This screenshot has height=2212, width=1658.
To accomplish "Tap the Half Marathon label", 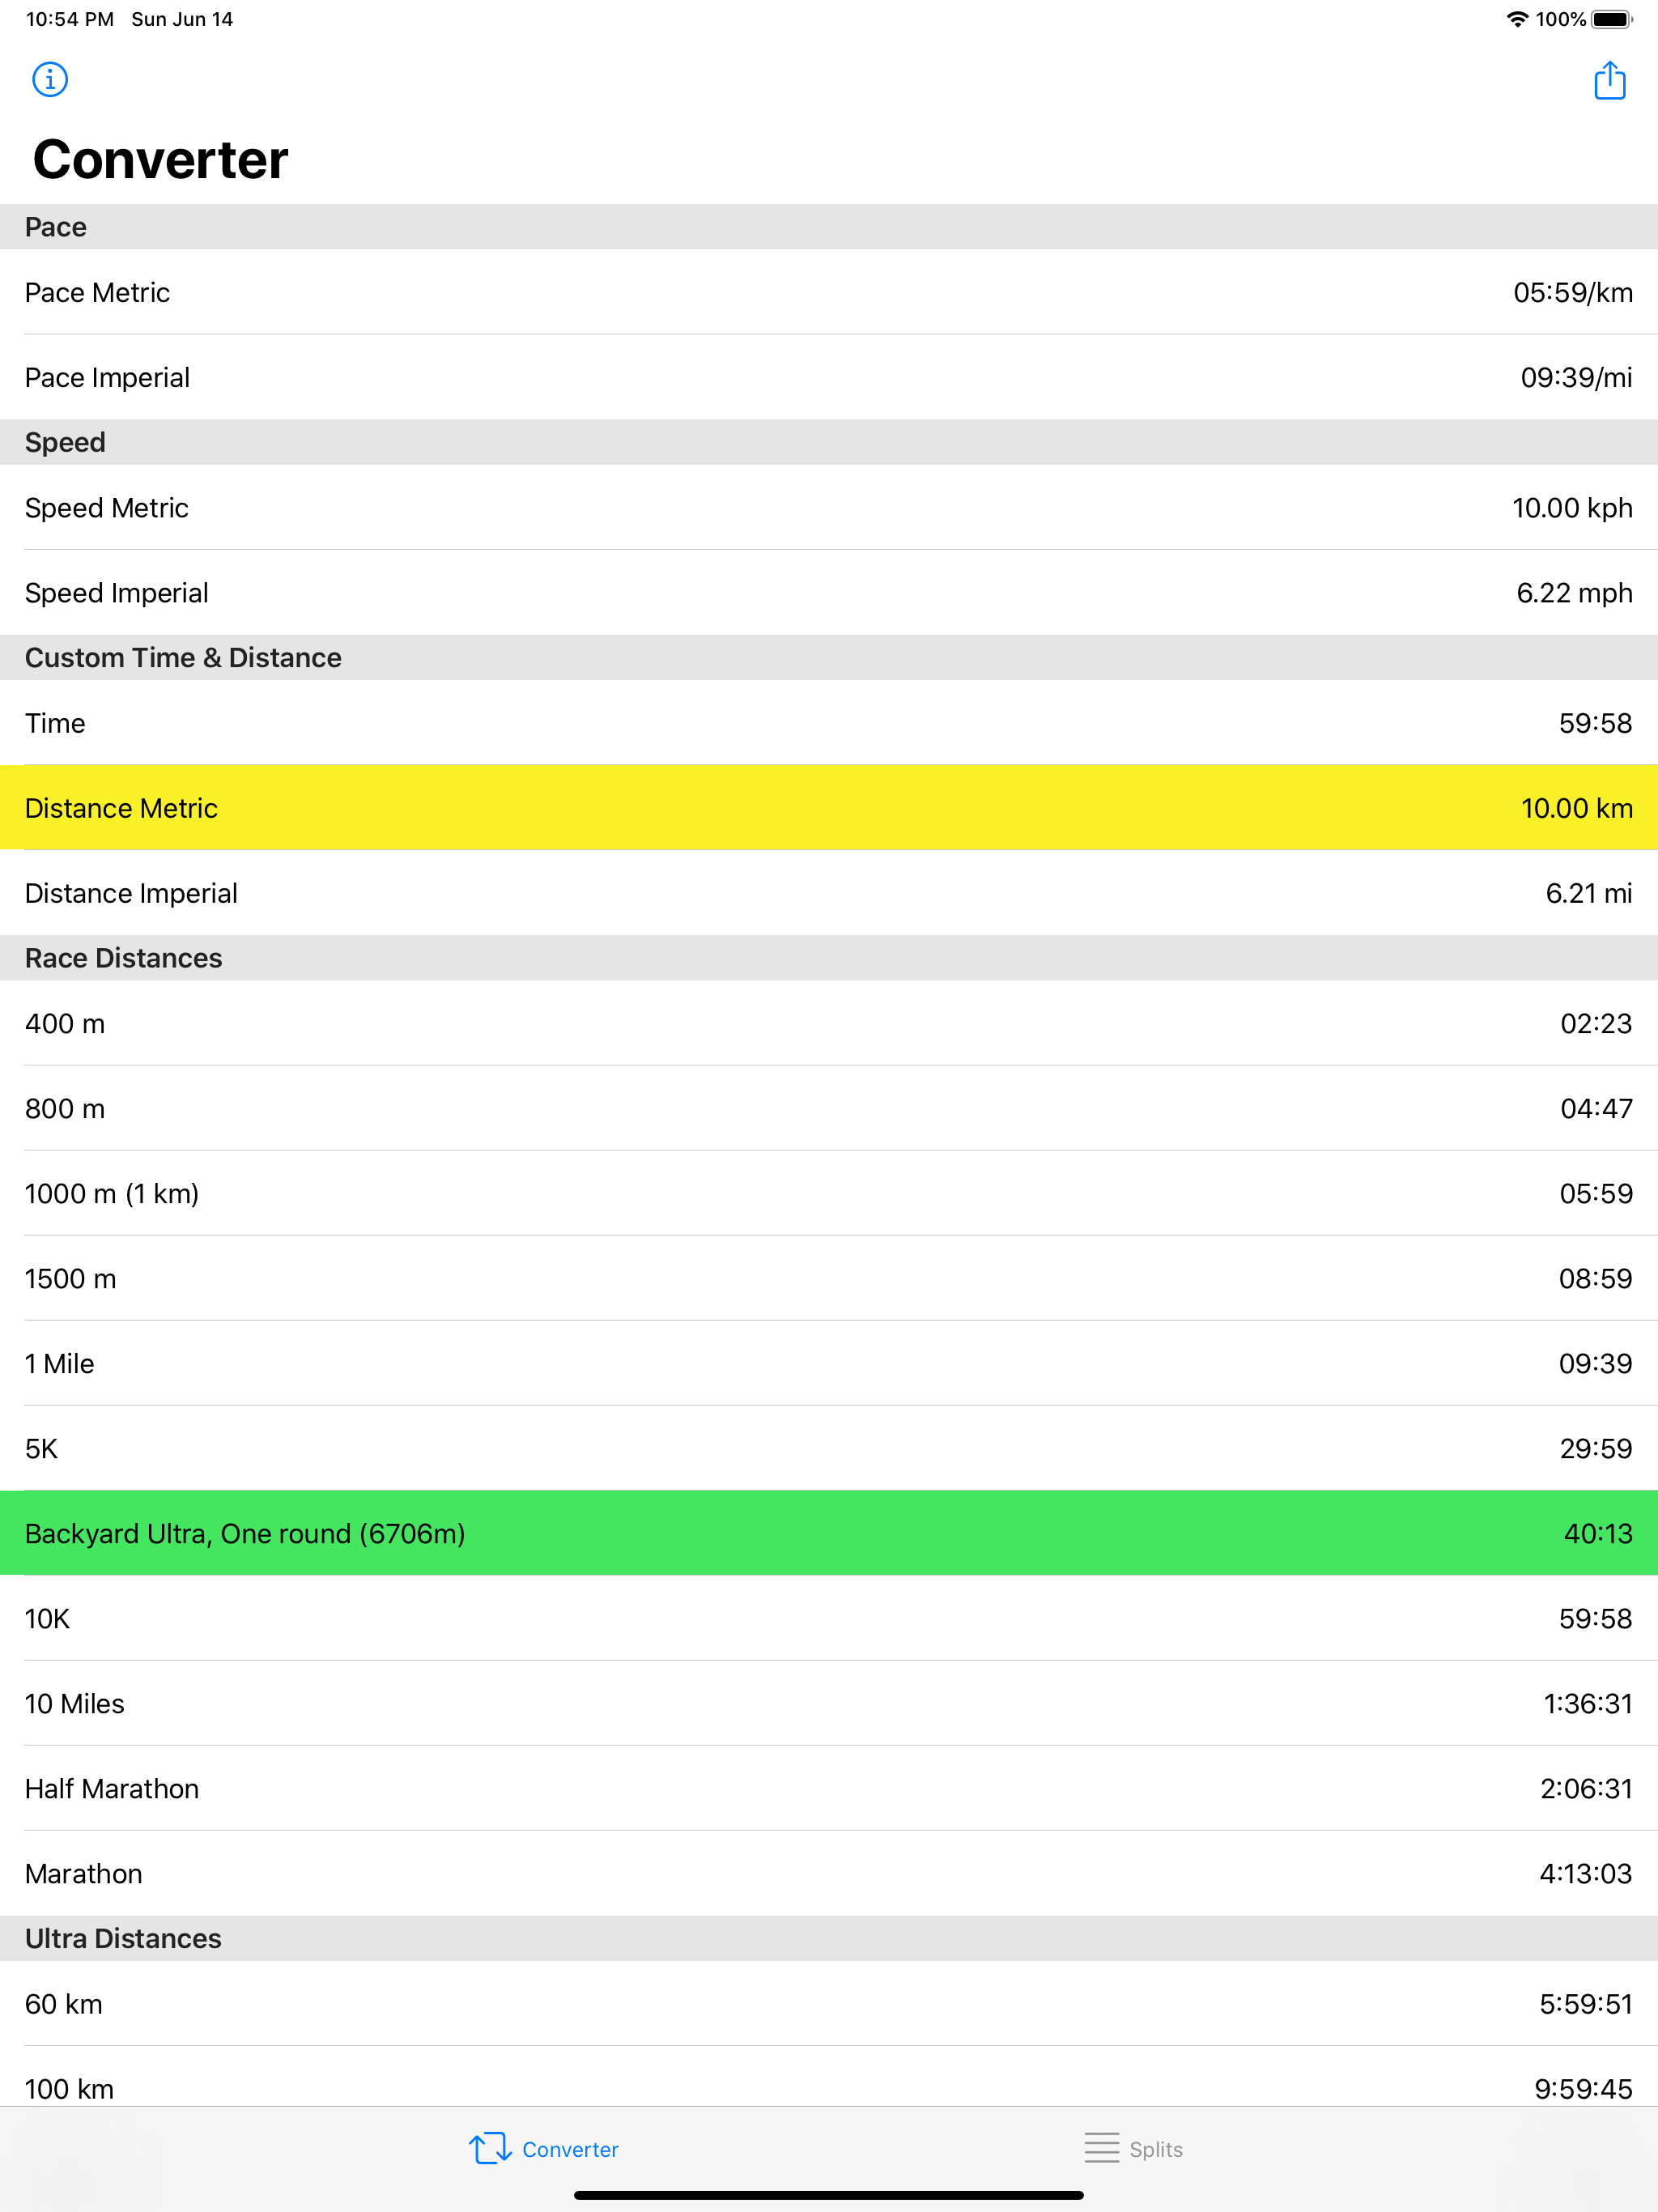I will click(111, 1788).
